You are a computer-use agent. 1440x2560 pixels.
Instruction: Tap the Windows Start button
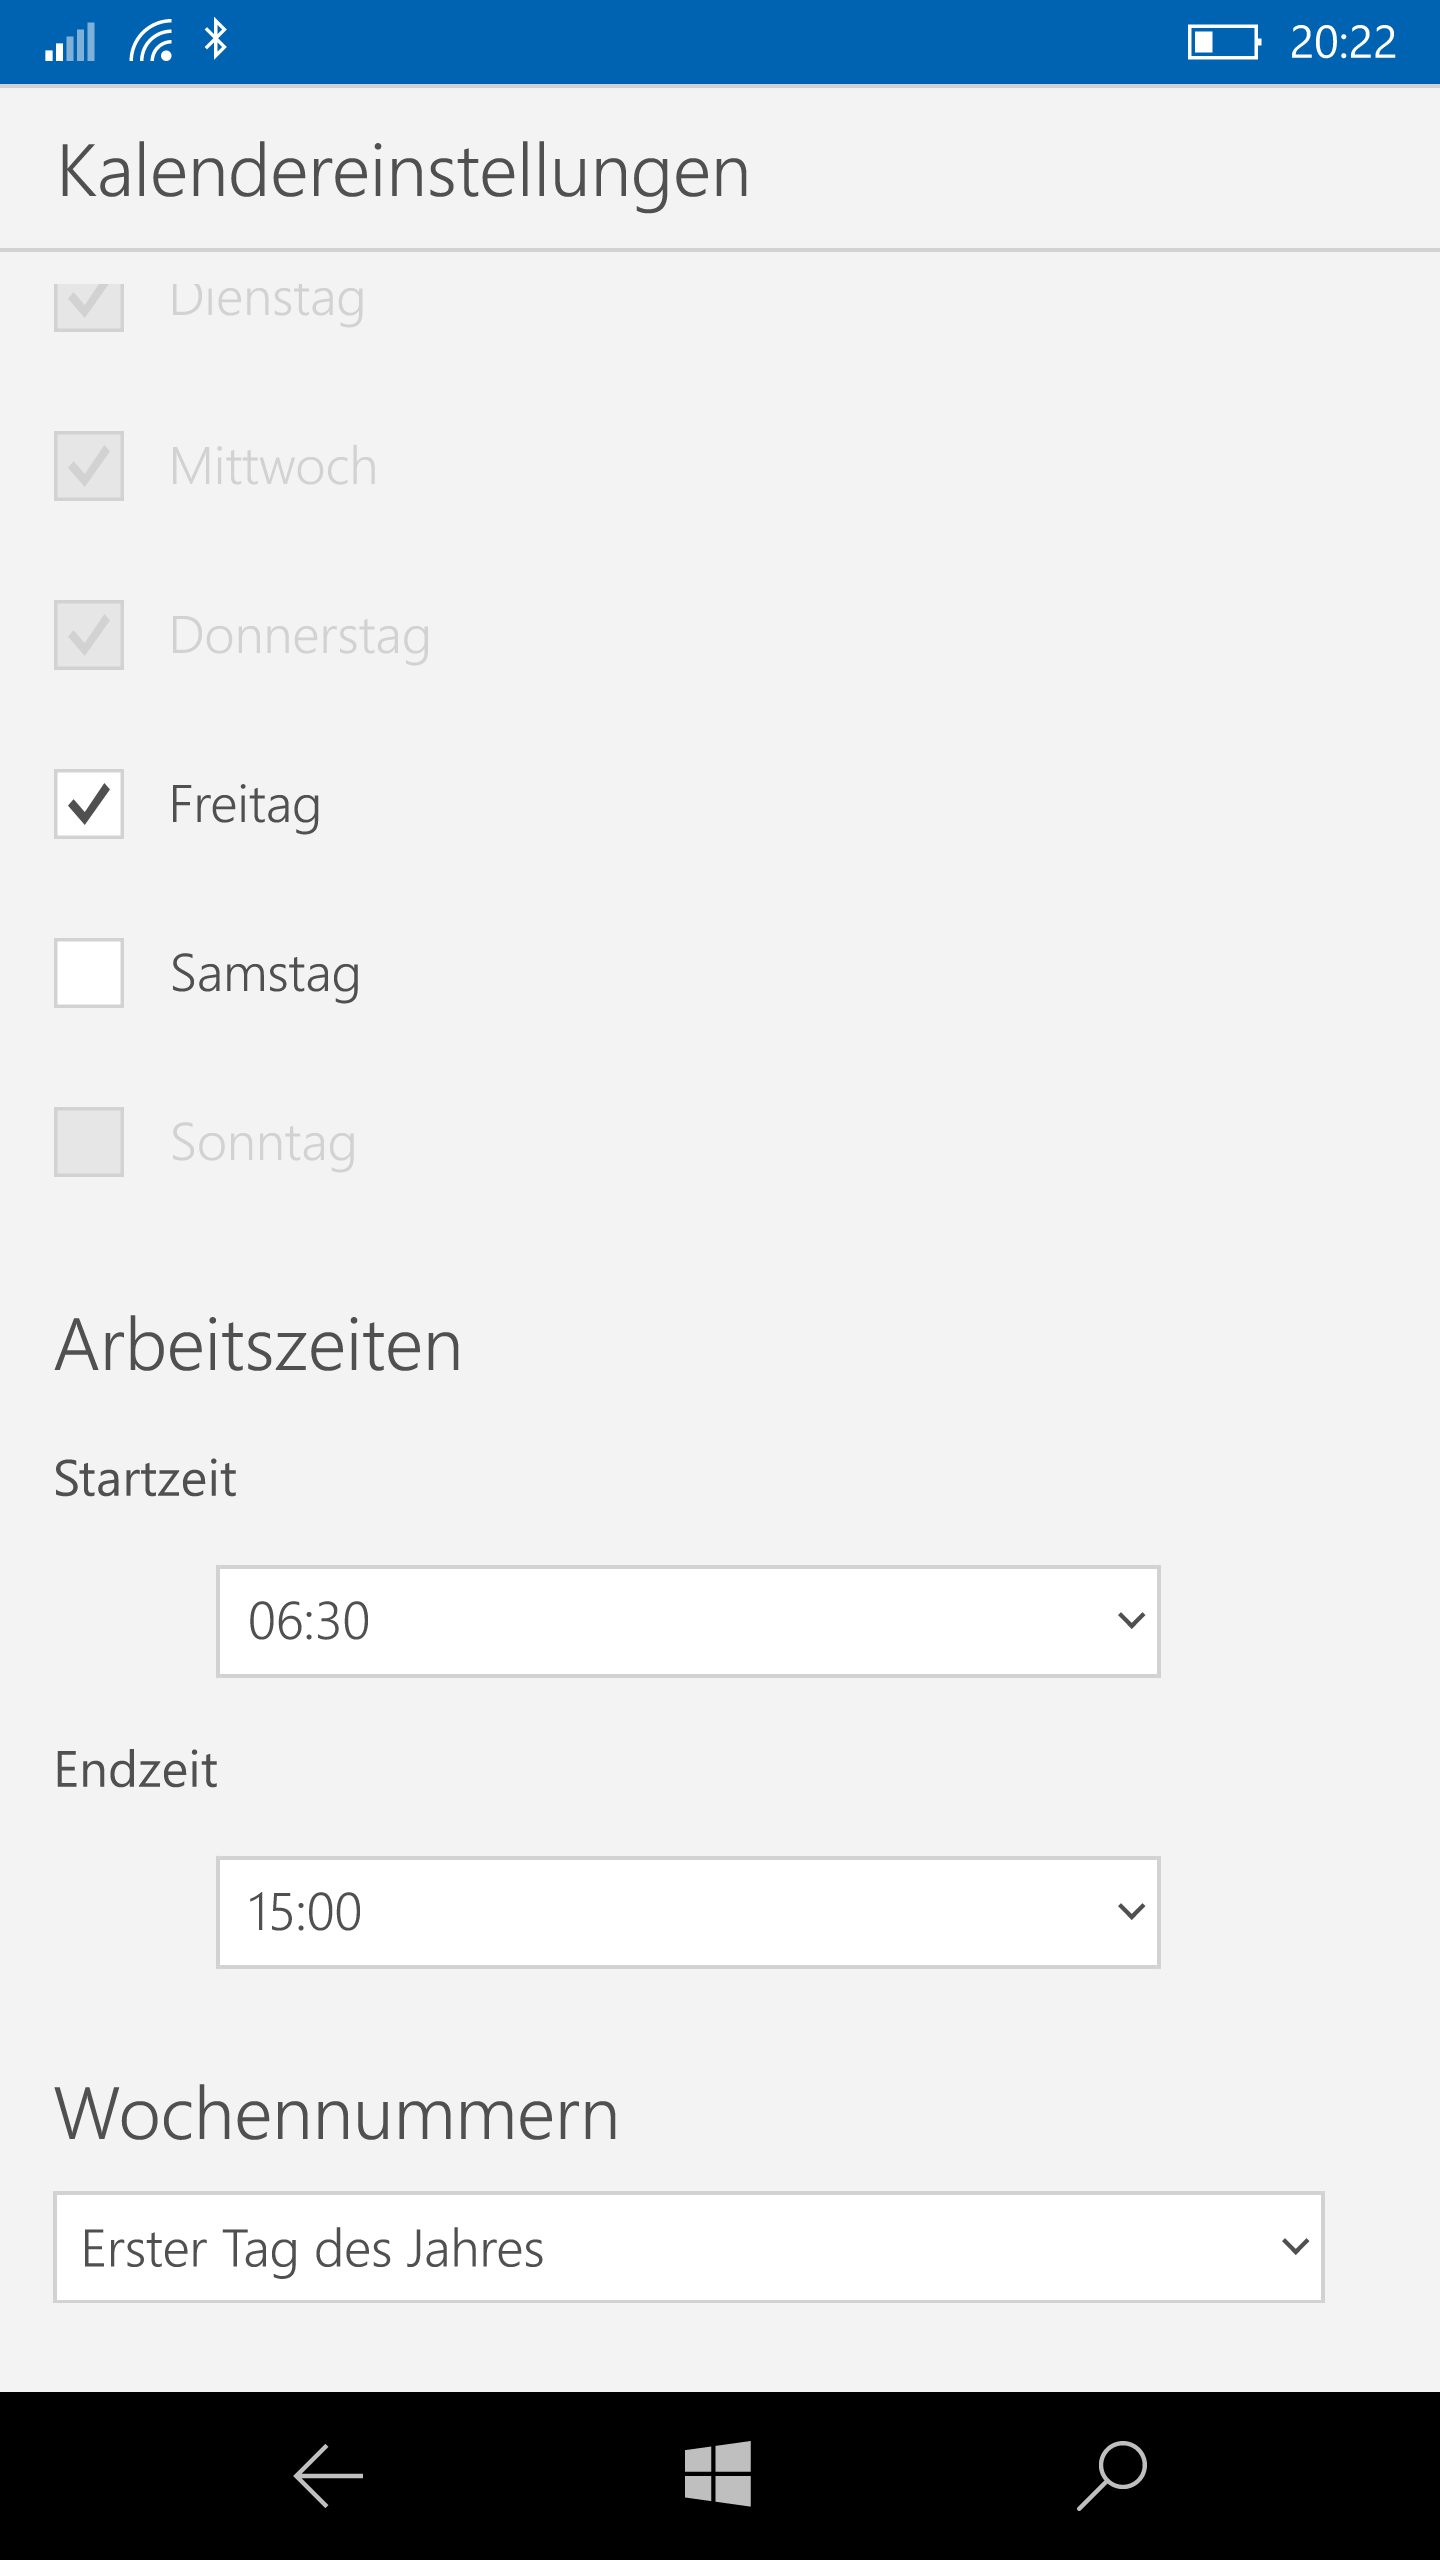click(718, 2474)
